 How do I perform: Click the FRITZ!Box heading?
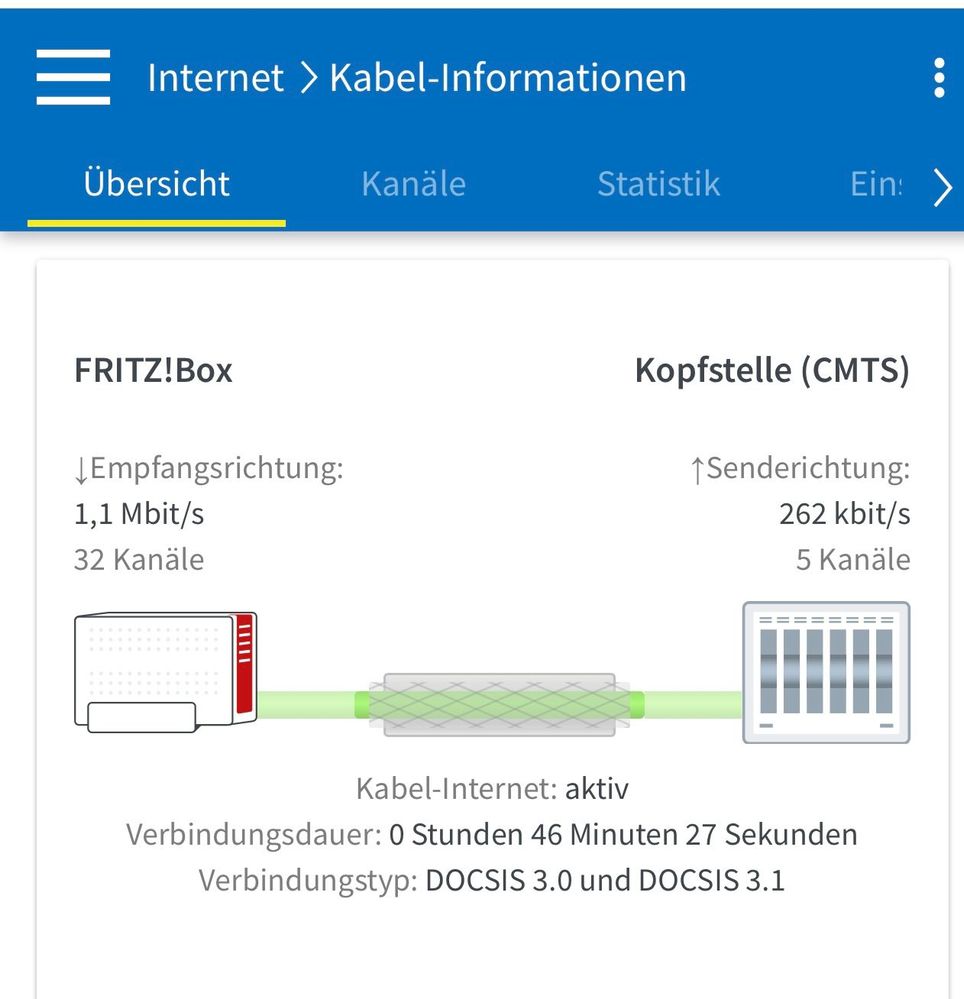[153, 371]
